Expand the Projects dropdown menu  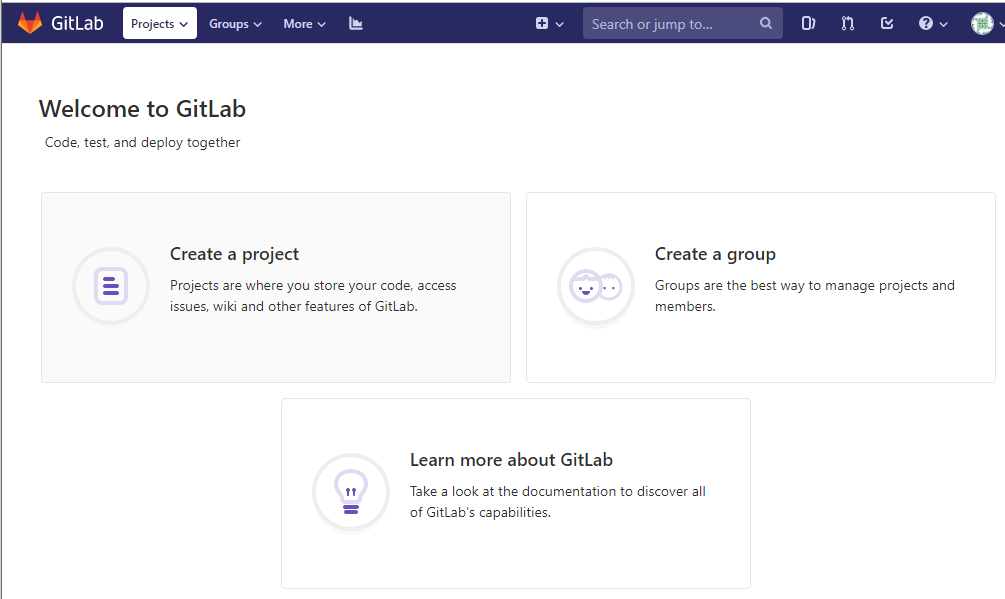click(160, 23)
